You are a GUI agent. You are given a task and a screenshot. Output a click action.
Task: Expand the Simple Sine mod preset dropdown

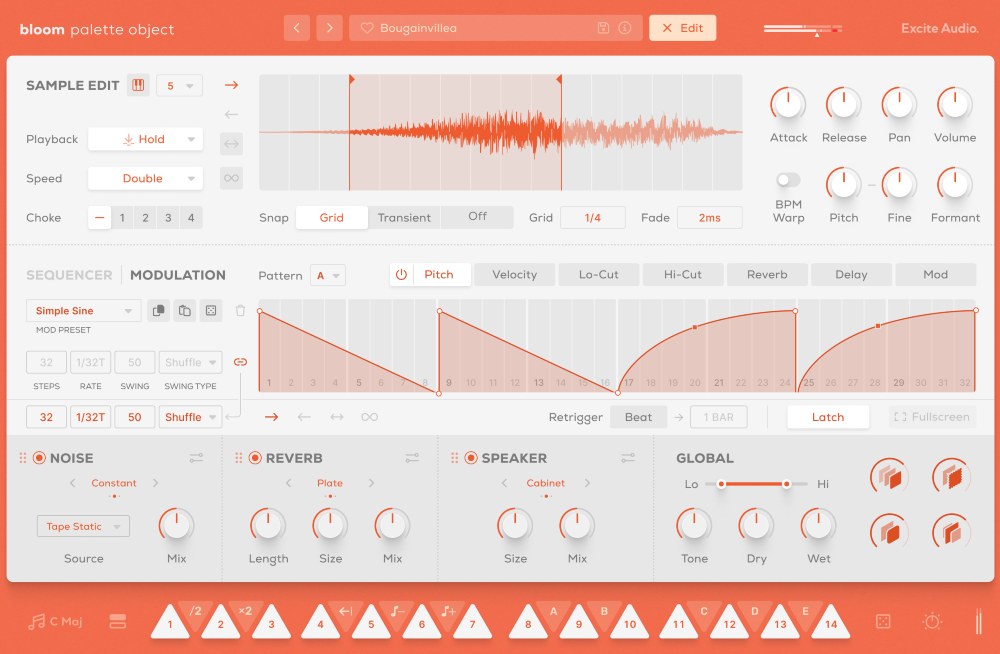point(82,311)
